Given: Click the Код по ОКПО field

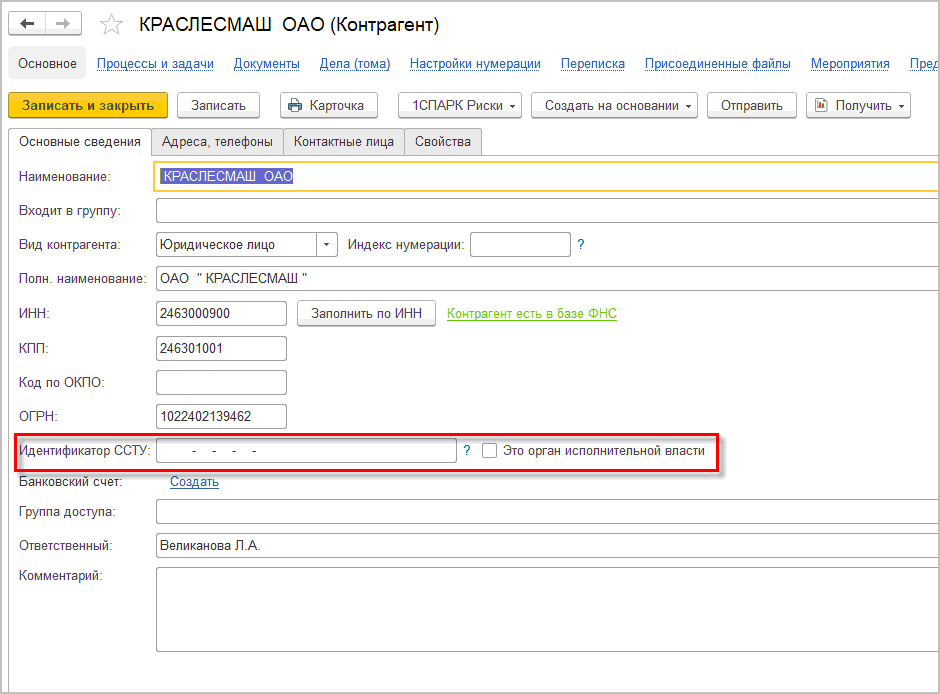Looking at the screenshot, I should (x=221, y=382).
